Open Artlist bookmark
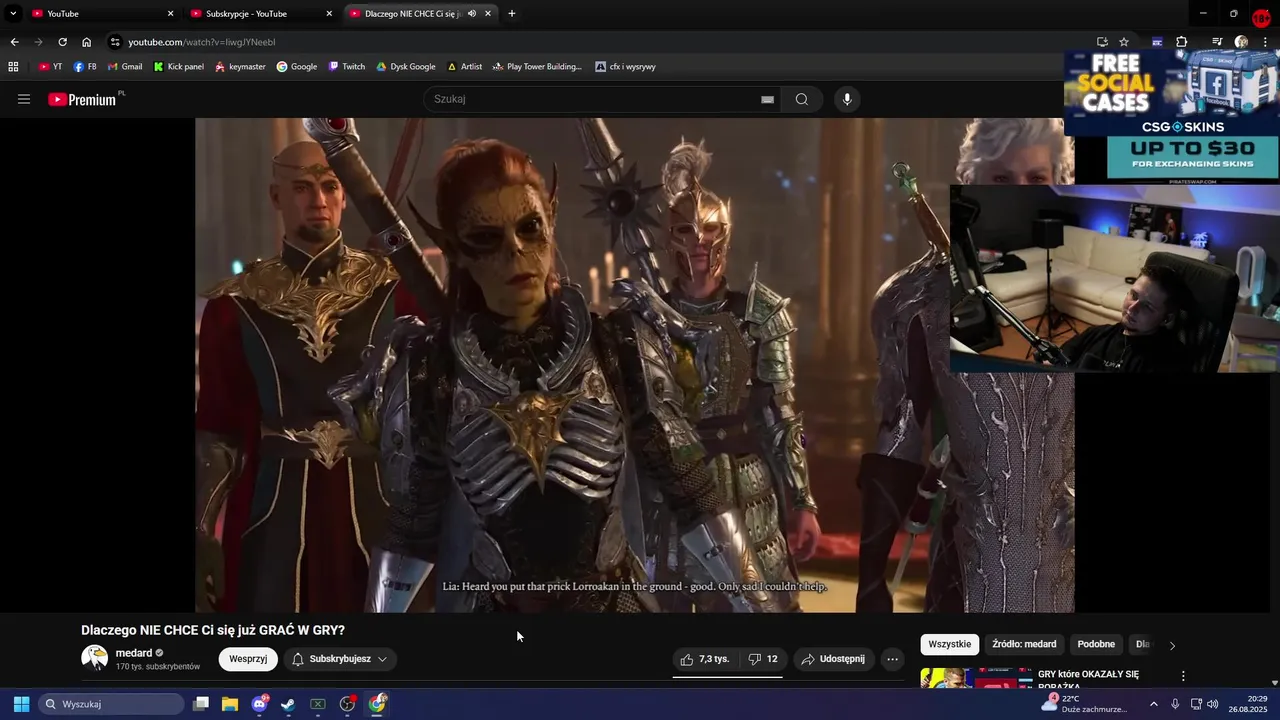 [465, 67]
